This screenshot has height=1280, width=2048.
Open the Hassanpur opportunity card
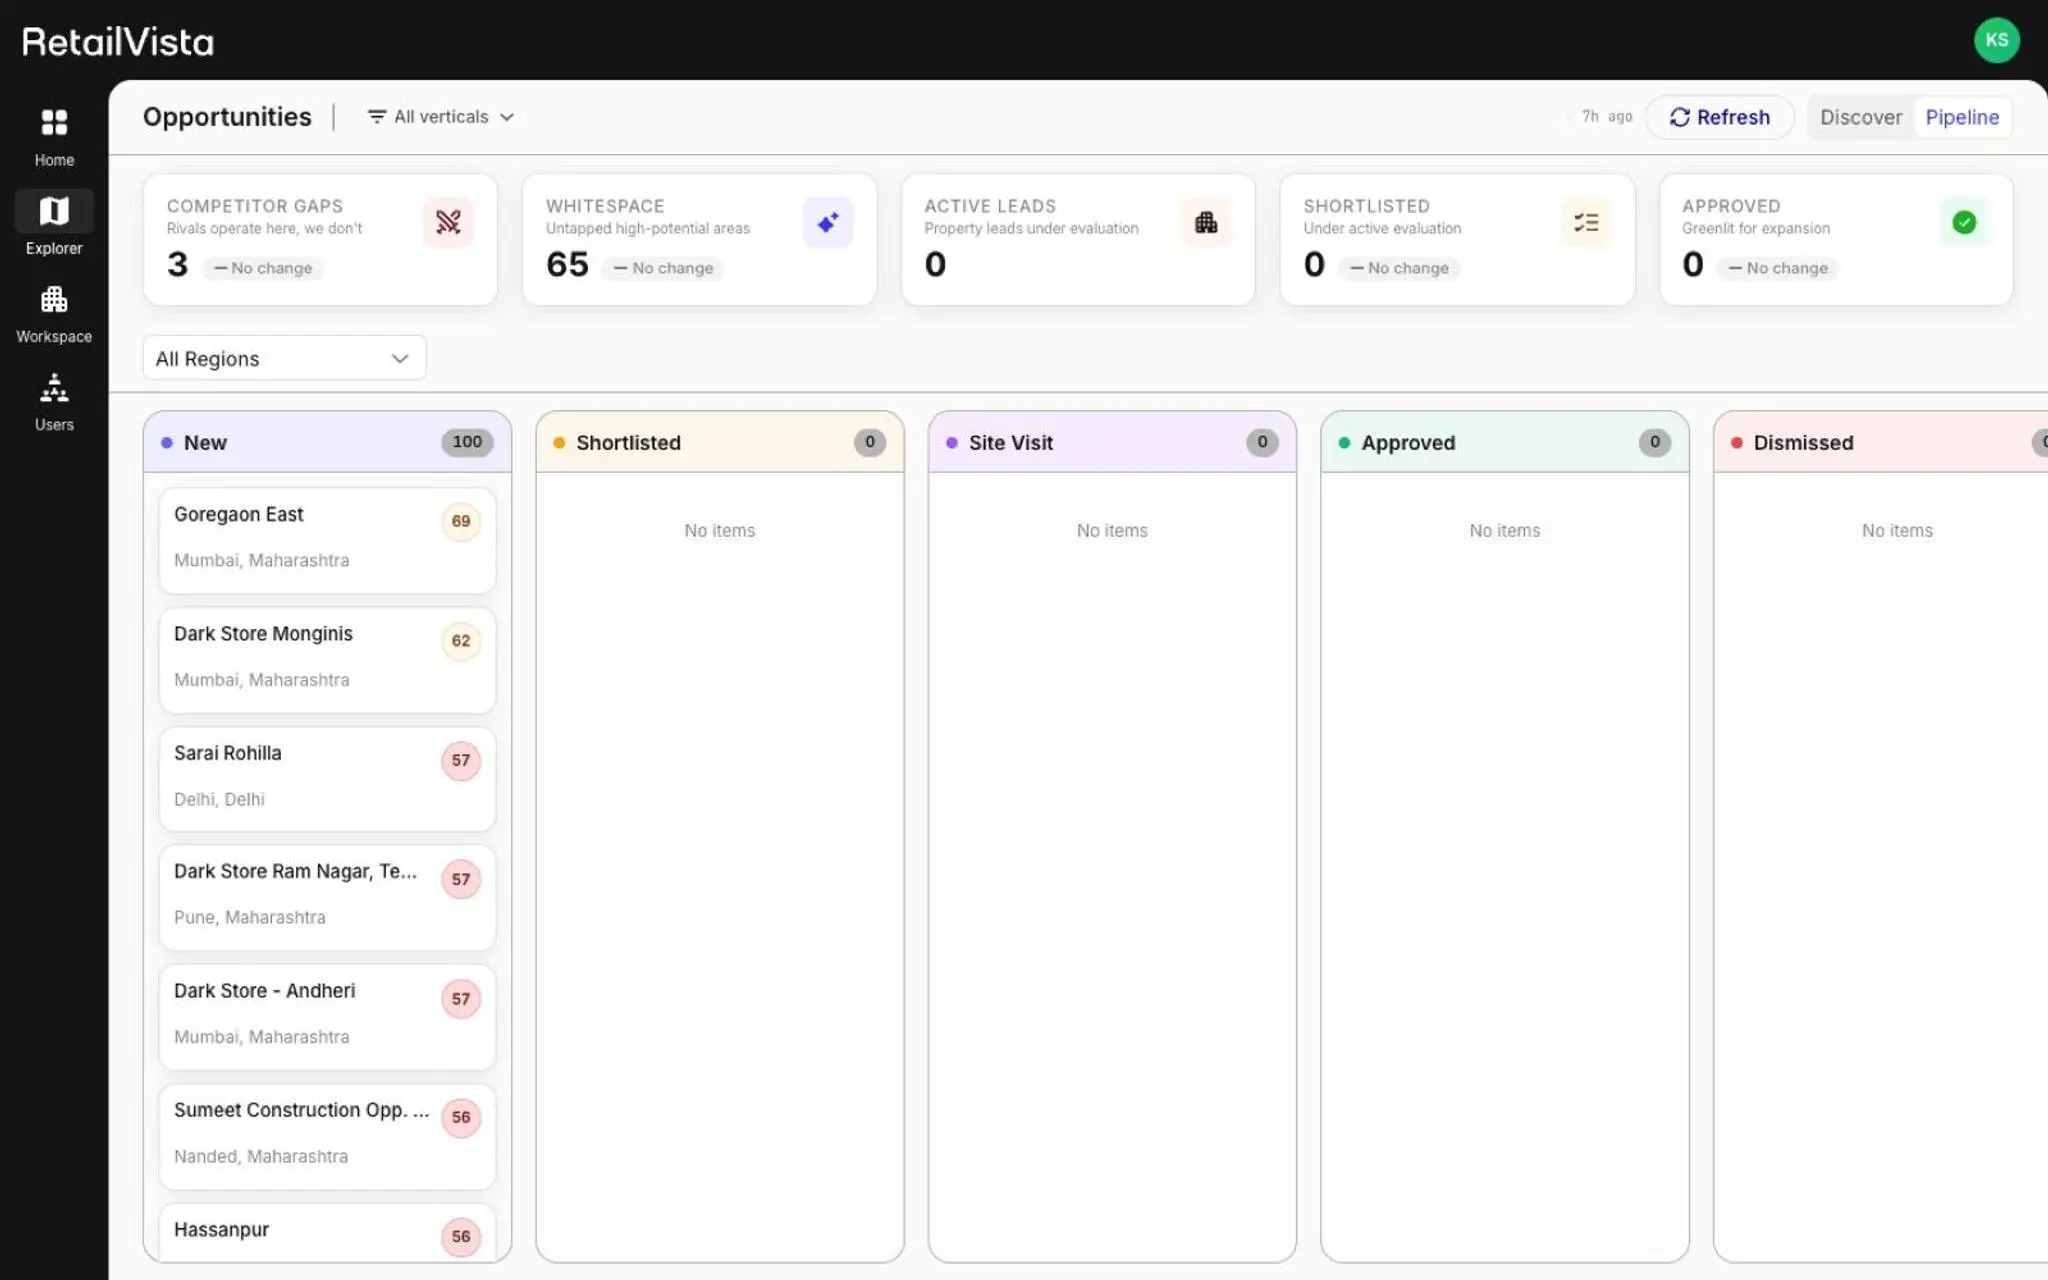pos(327,1232)
